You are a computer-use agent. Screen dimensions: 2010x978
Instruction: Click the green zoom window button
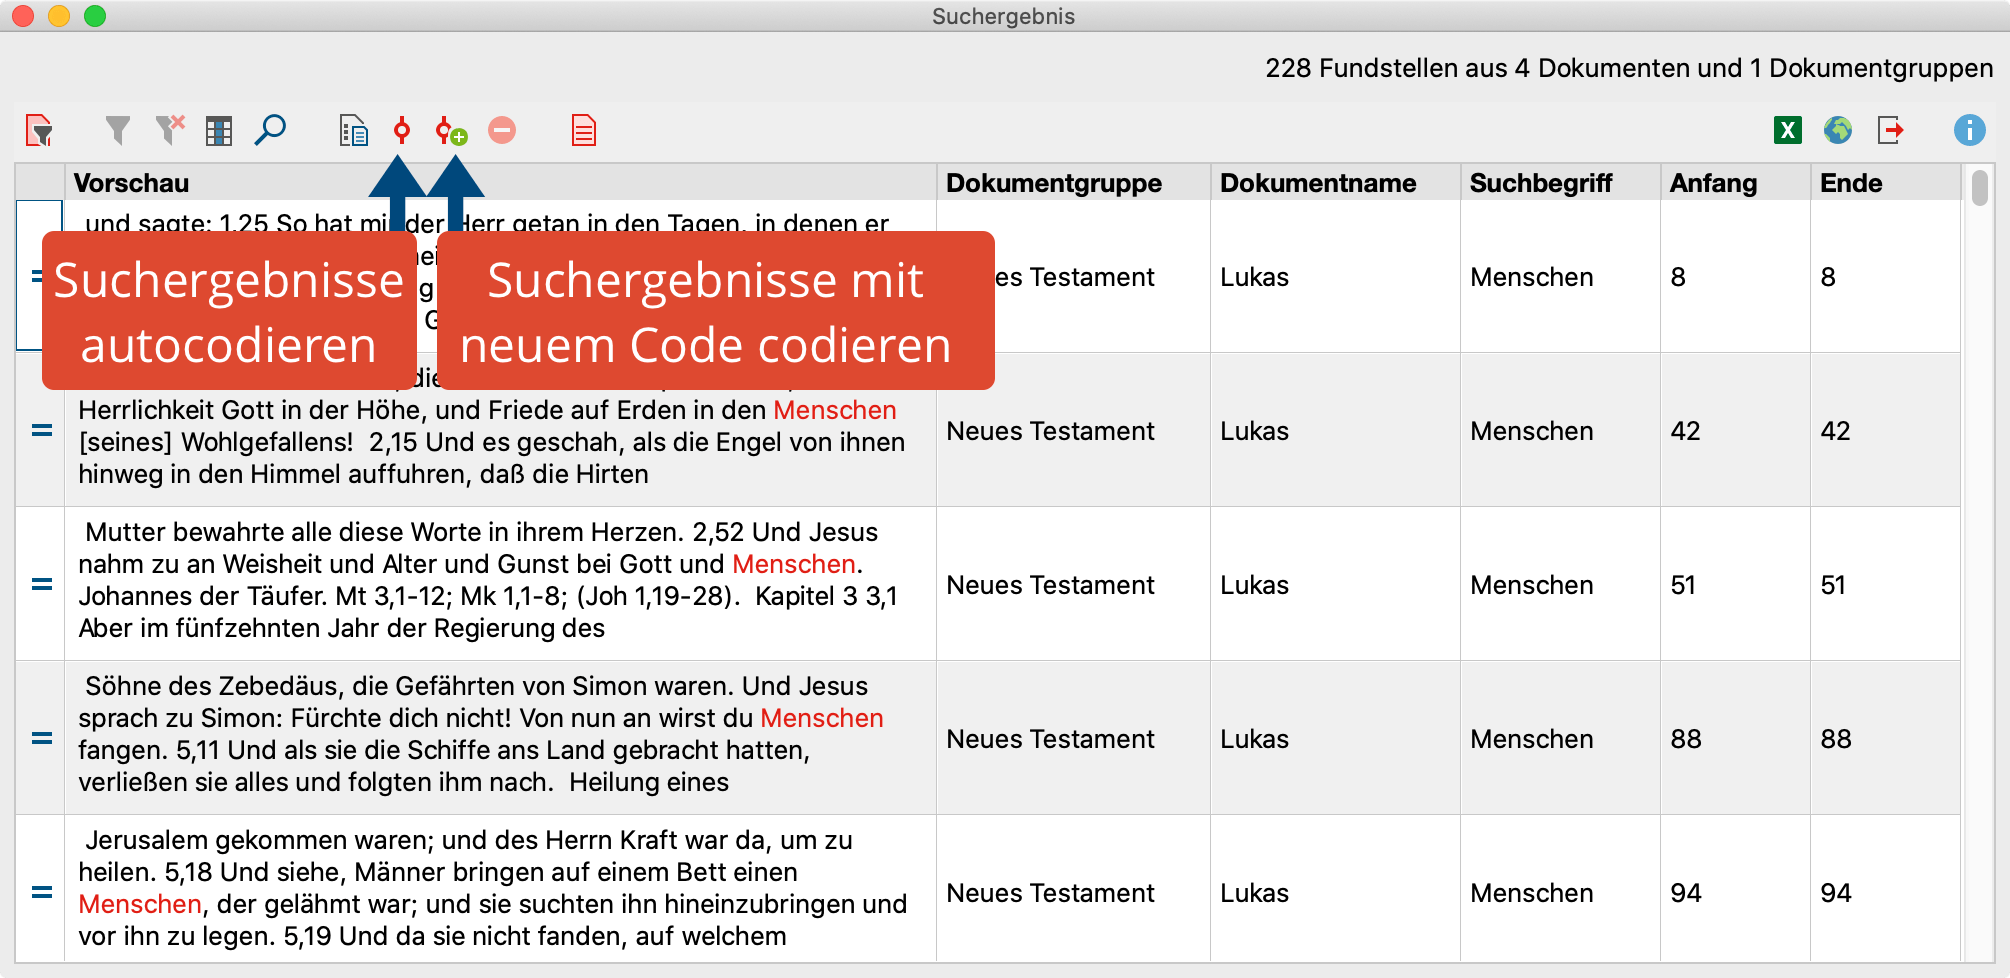(95, 16)
